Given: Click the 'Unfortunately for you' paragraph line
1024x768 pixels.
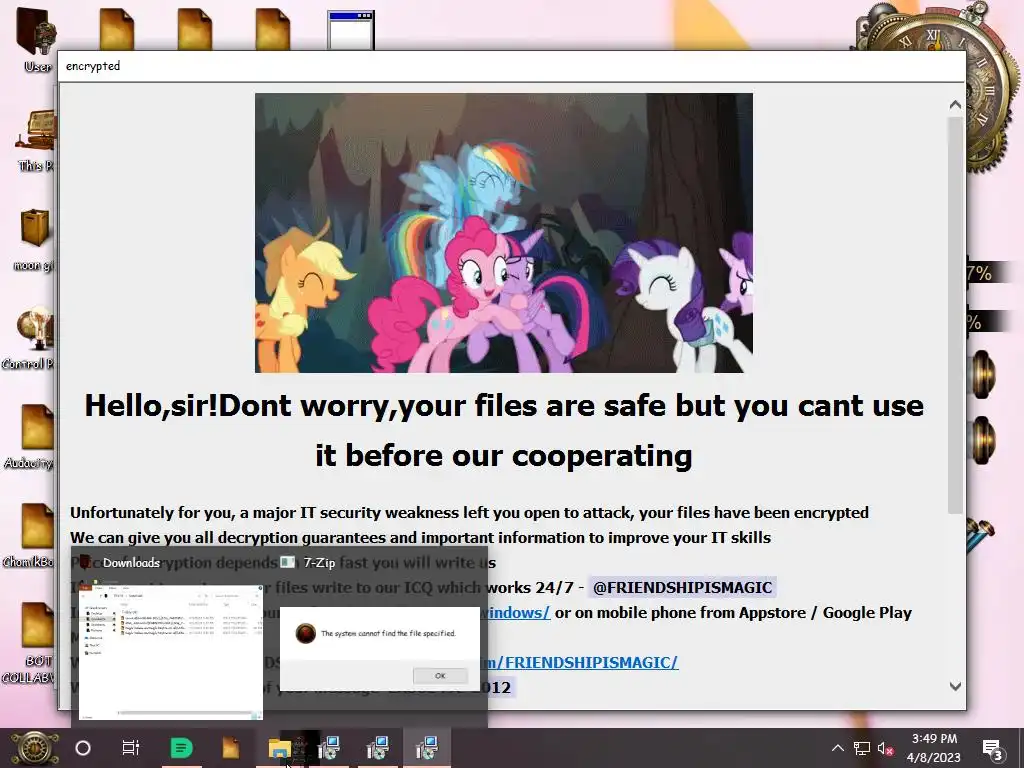Looking at the screenshot, I should (x=469, y=513).
